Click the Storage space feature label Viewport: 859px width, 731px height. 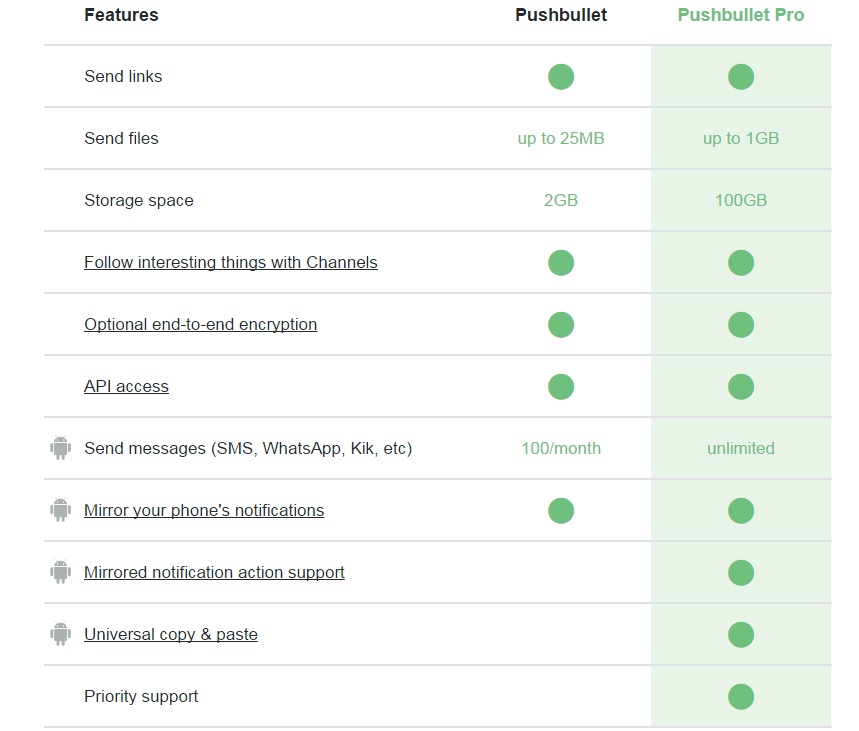(x=139, y=201)
